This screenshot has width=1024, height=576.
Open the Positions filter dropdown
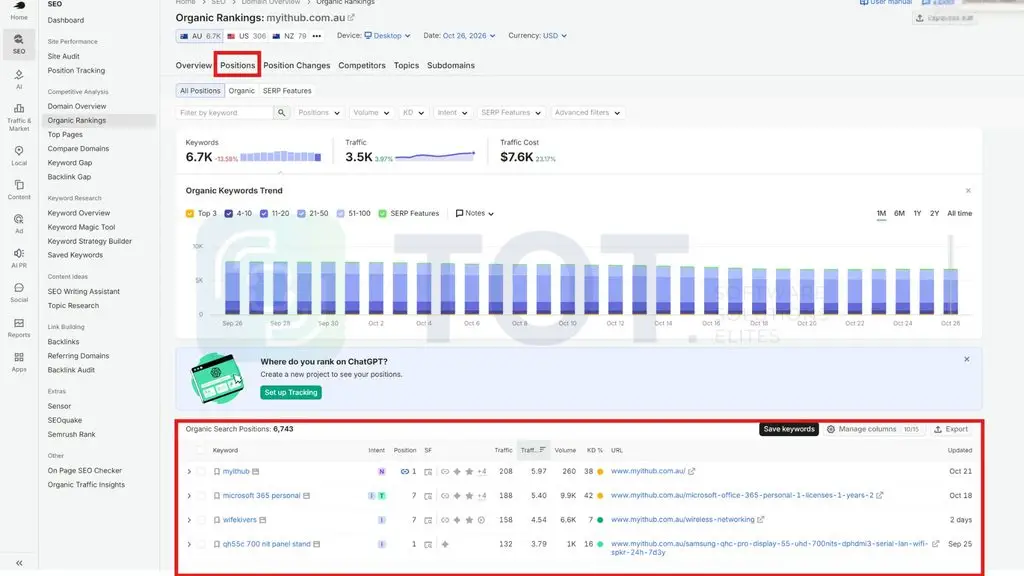click(x=319, y=113)
